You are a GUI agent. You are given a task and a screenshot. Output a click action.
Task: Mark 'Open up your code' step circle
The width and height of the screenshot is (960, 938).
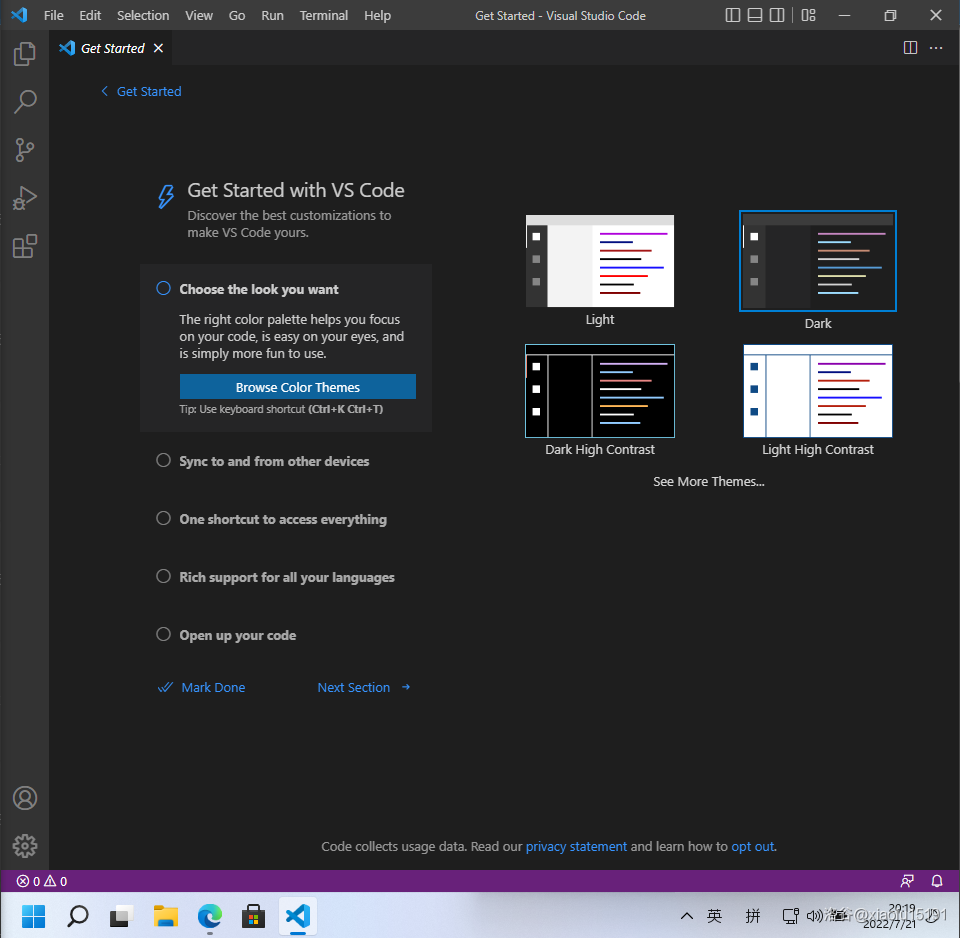coord(163,634)
